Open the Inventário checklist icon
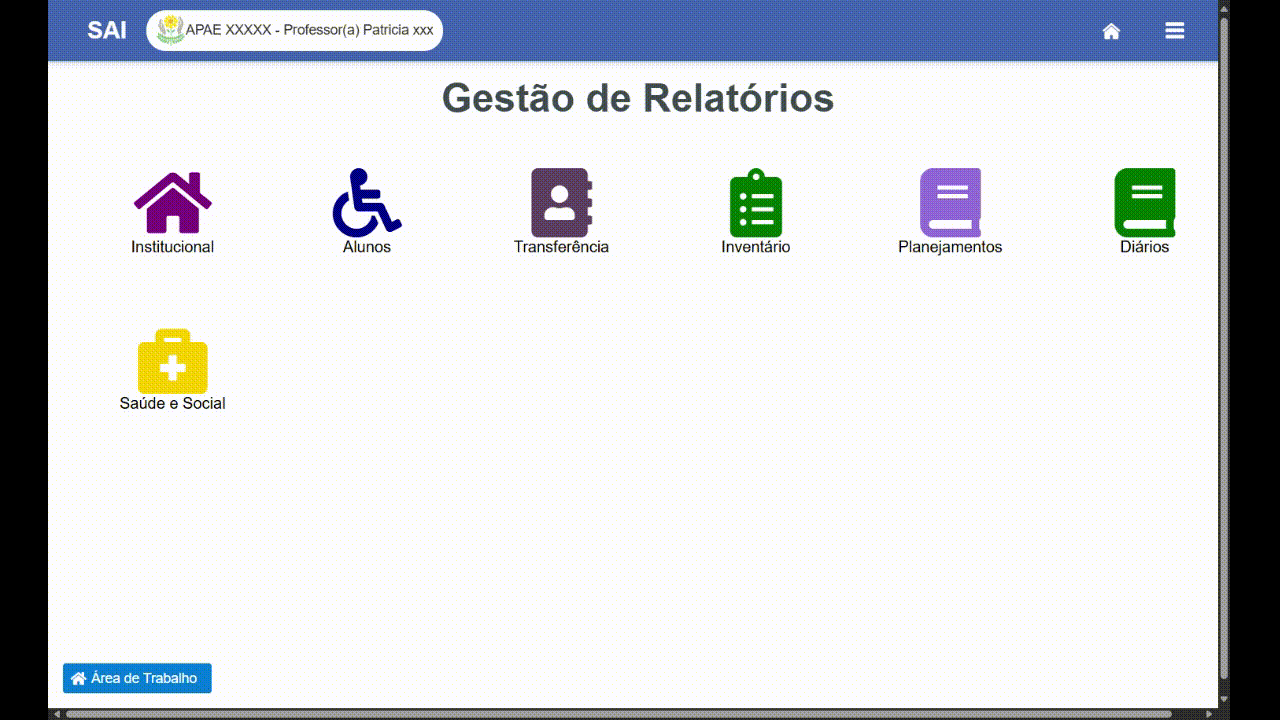The image size is (1280, 720). pos(755,201)
